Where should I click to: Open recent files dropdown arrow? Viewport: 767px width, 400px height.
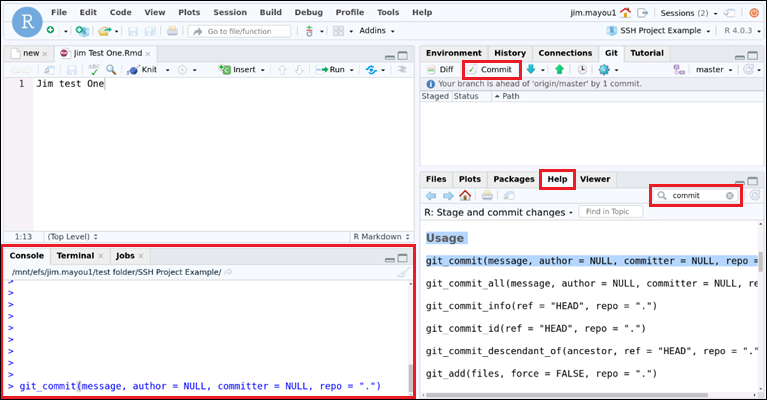(116, 31)
